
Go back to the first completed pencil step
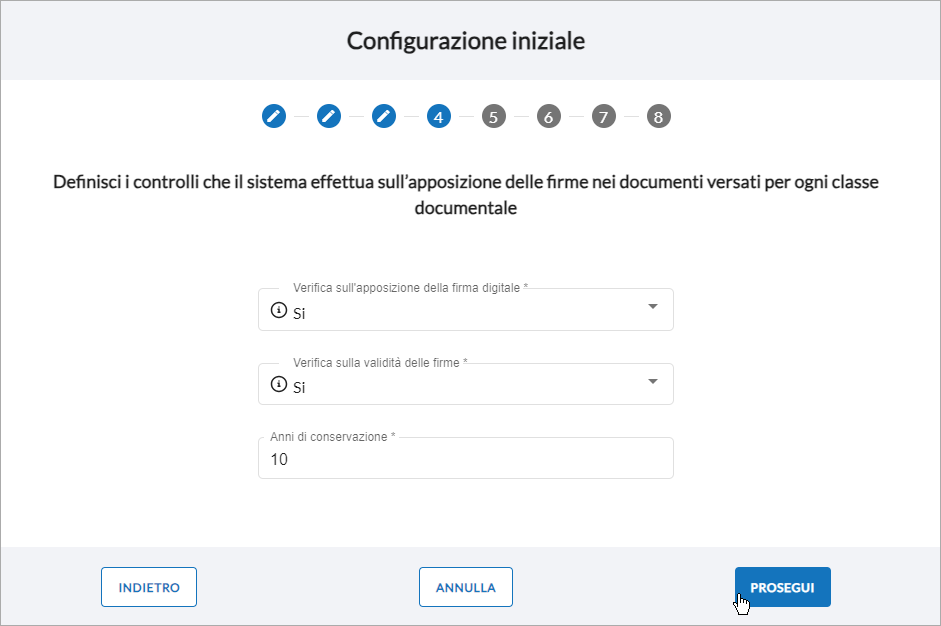[x=274, y=116]
